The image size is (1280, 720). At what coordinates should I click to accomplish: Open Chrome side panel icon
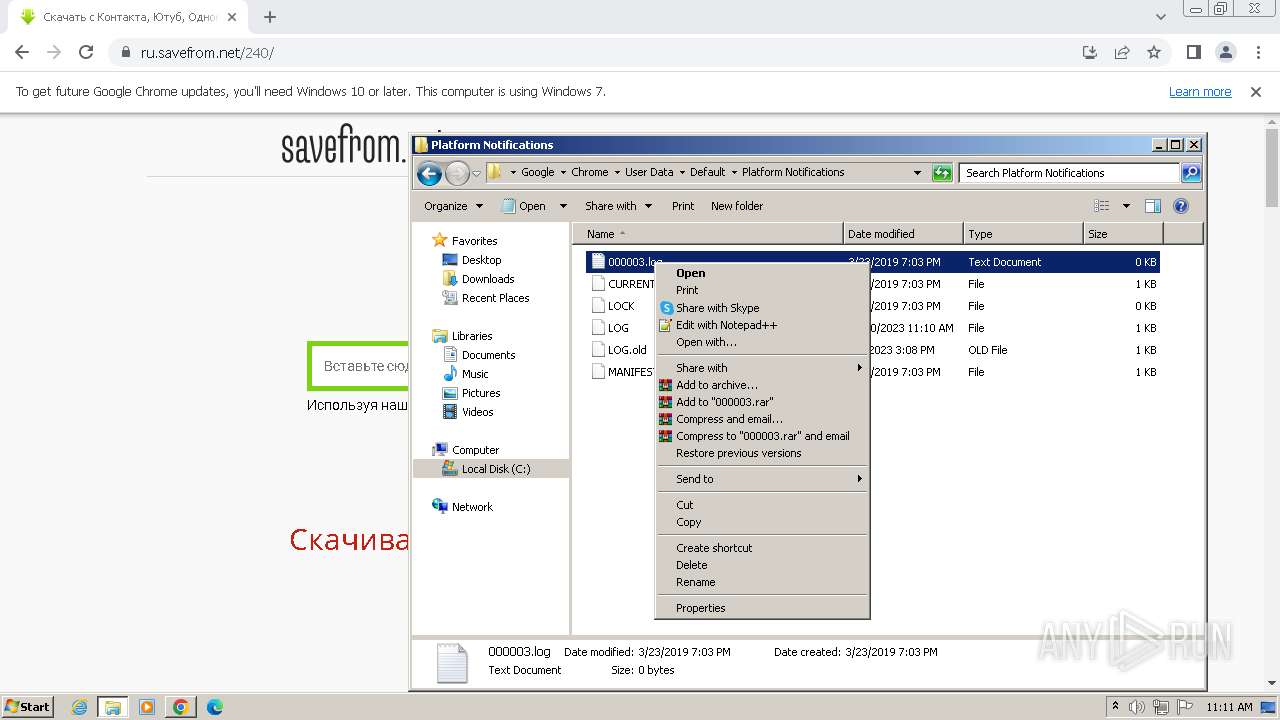pyautogui.click(x=1193, y=52)
